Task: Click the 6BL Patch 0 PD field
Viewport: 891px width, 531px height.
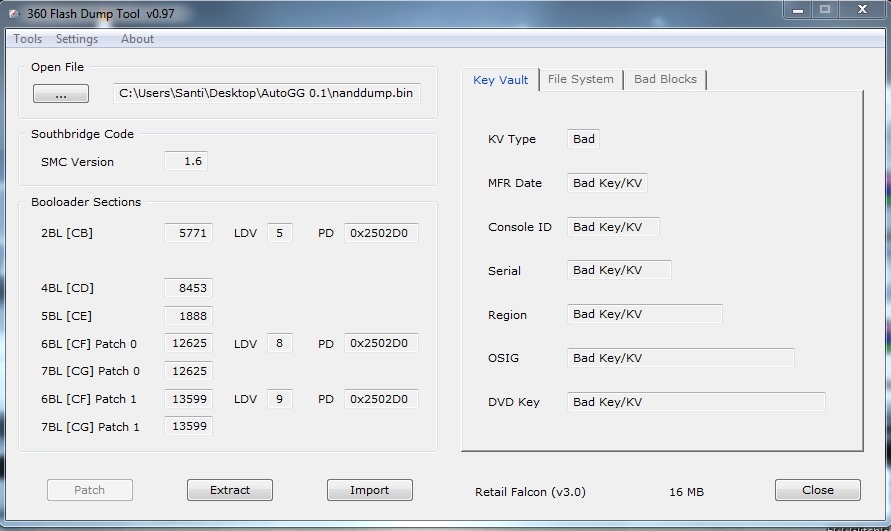Action: point(381,343)
